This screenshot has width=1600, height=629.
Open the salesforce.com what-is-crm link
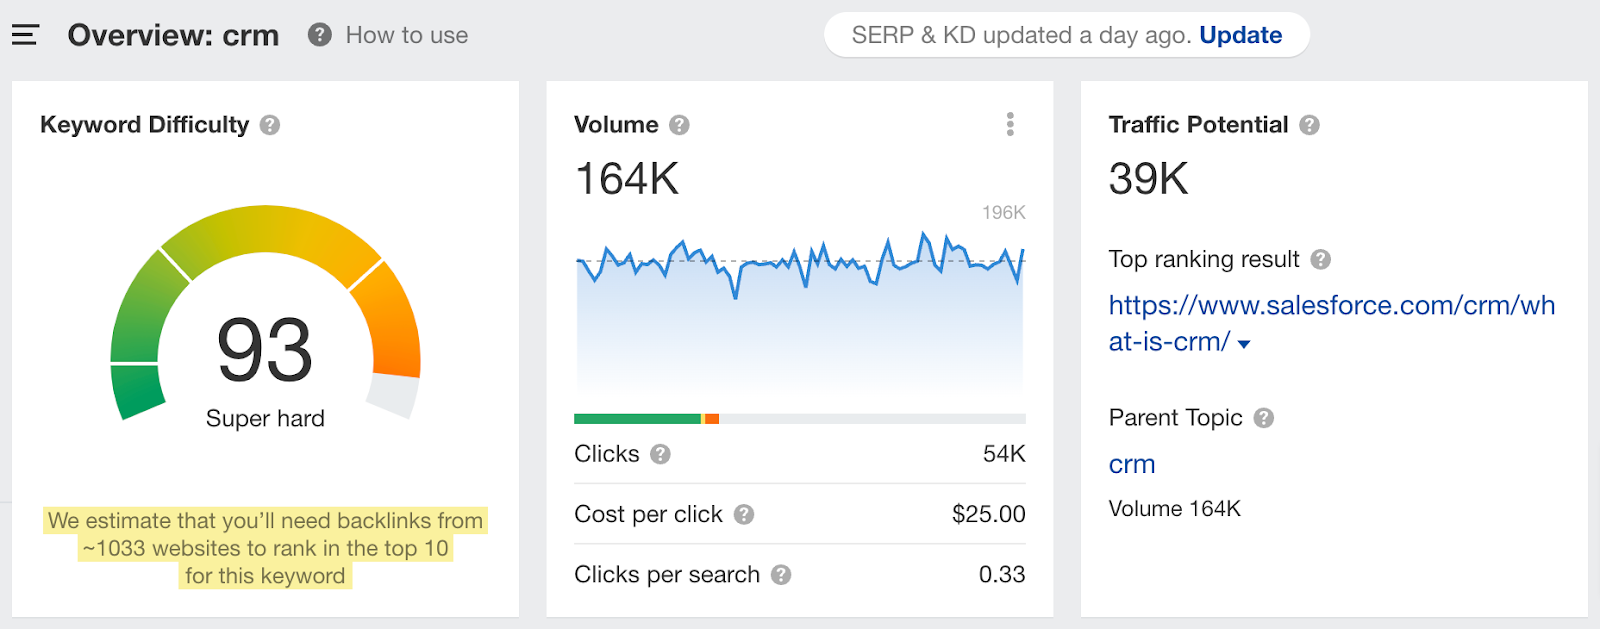click(1330, 306)
